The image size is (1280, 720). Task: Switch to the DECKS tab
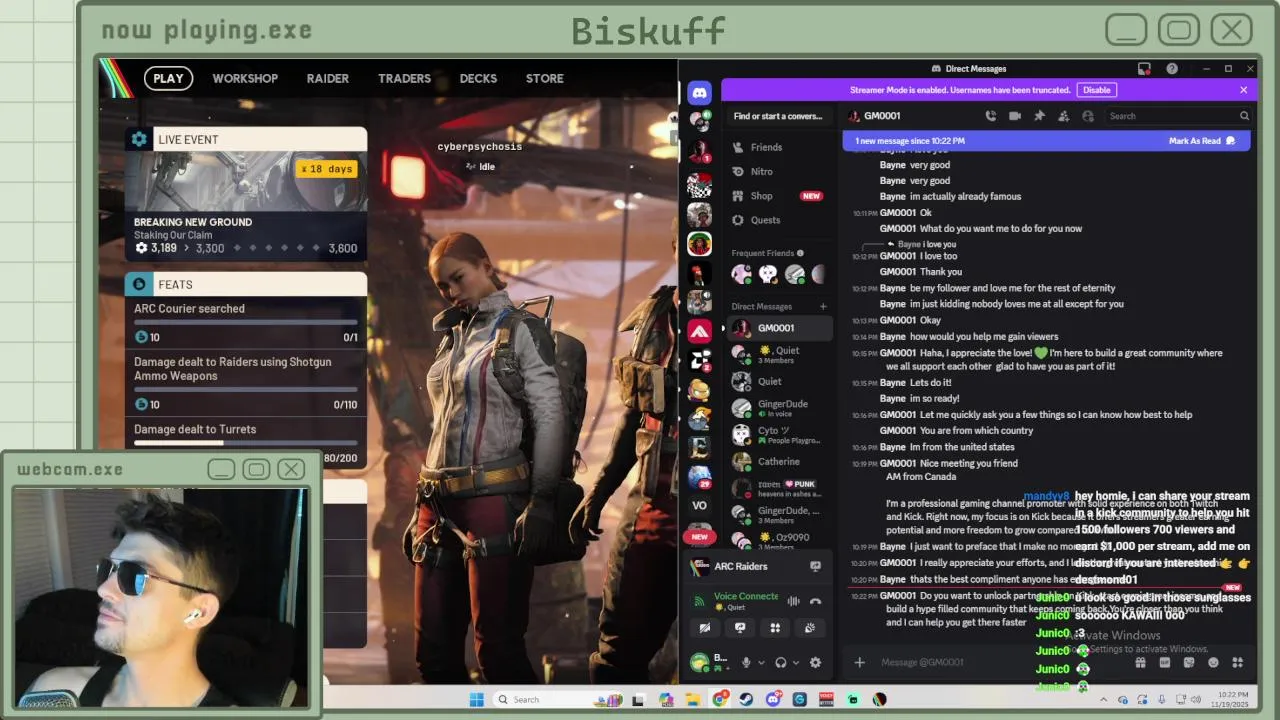point(478,78)
